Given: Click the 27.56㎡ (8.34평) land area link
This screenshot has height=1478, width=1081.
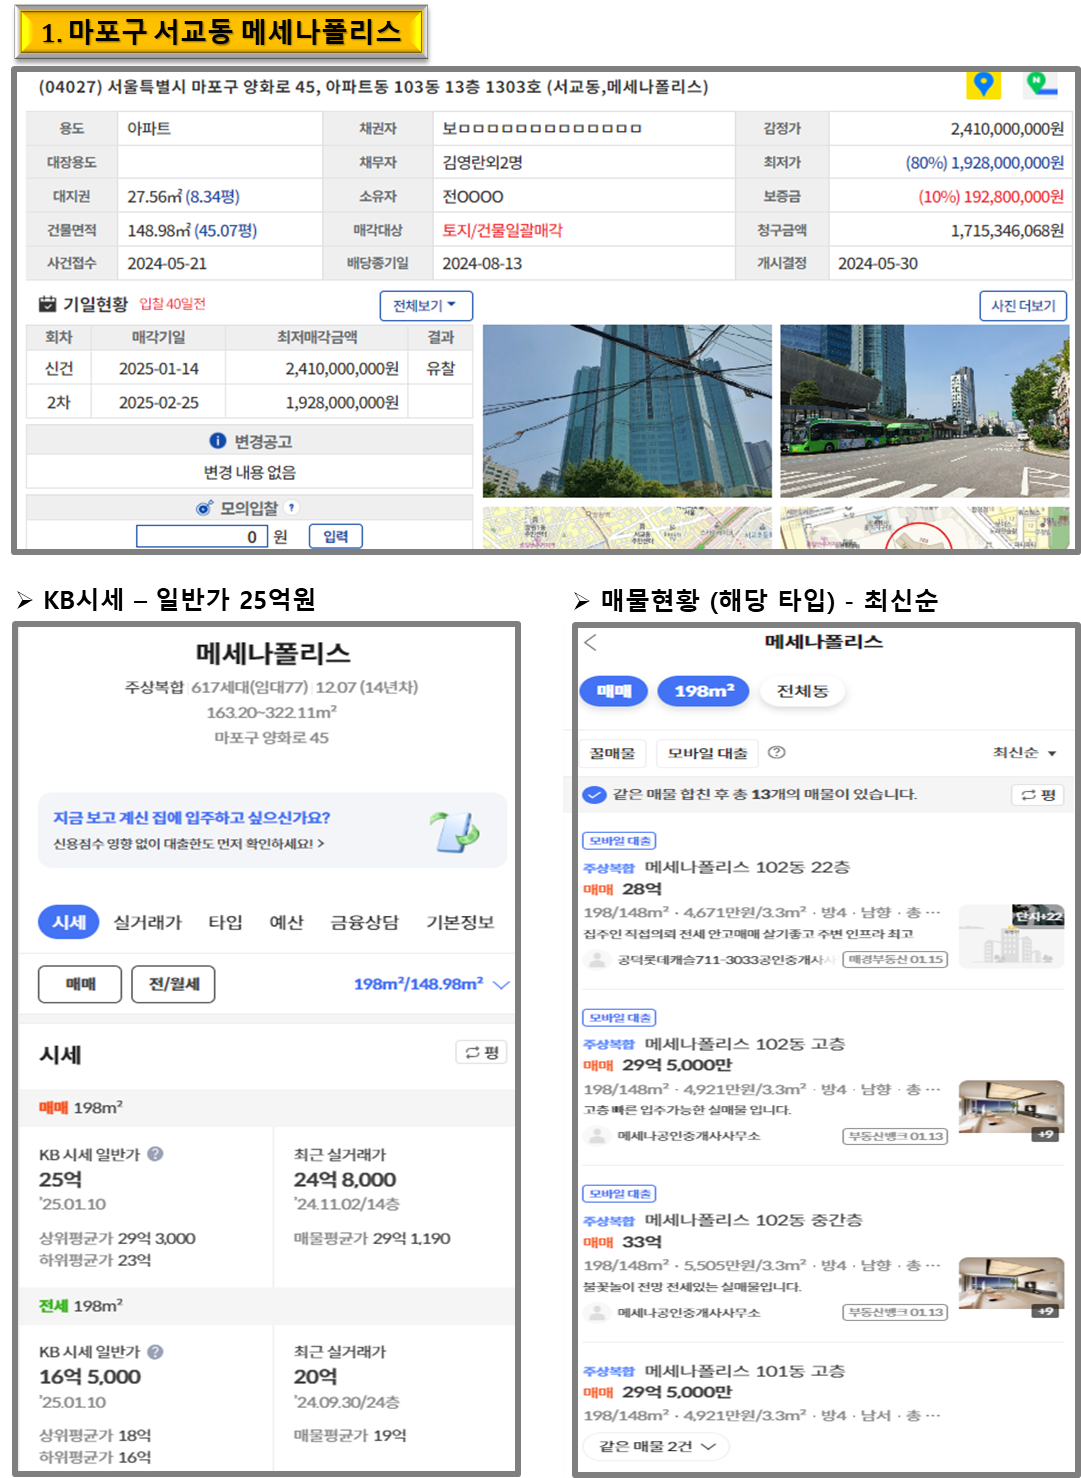Looking at the screenshot, I should 183,197.
